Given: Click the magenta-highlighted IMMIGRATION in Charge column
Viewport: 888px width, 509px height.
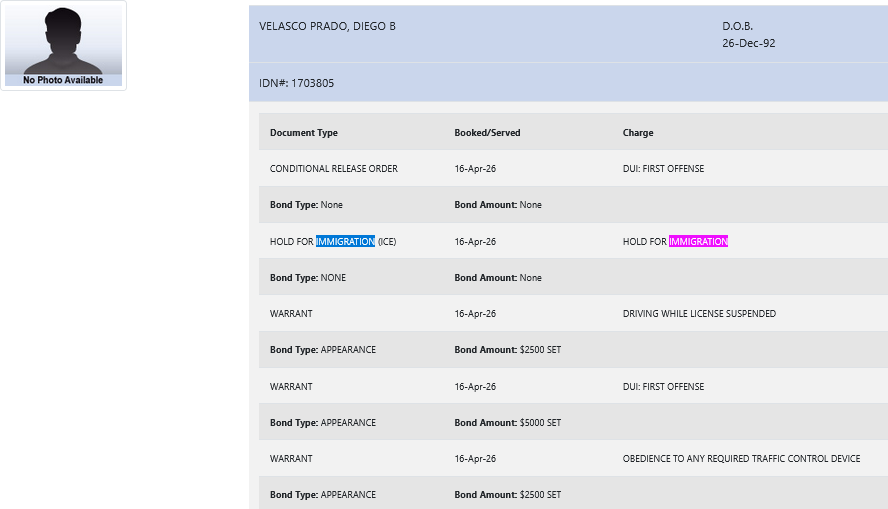Looking at the screenshot, I should pos(698,241).
